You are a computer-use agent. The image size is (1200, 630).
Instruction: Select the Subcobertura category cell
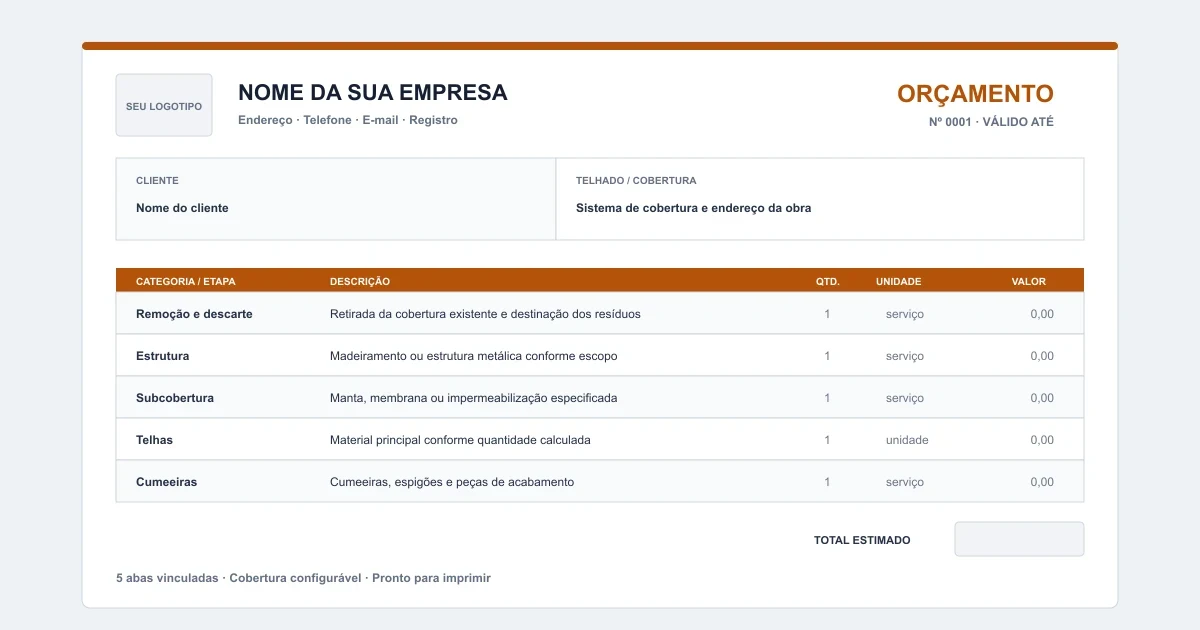(175, 398)
